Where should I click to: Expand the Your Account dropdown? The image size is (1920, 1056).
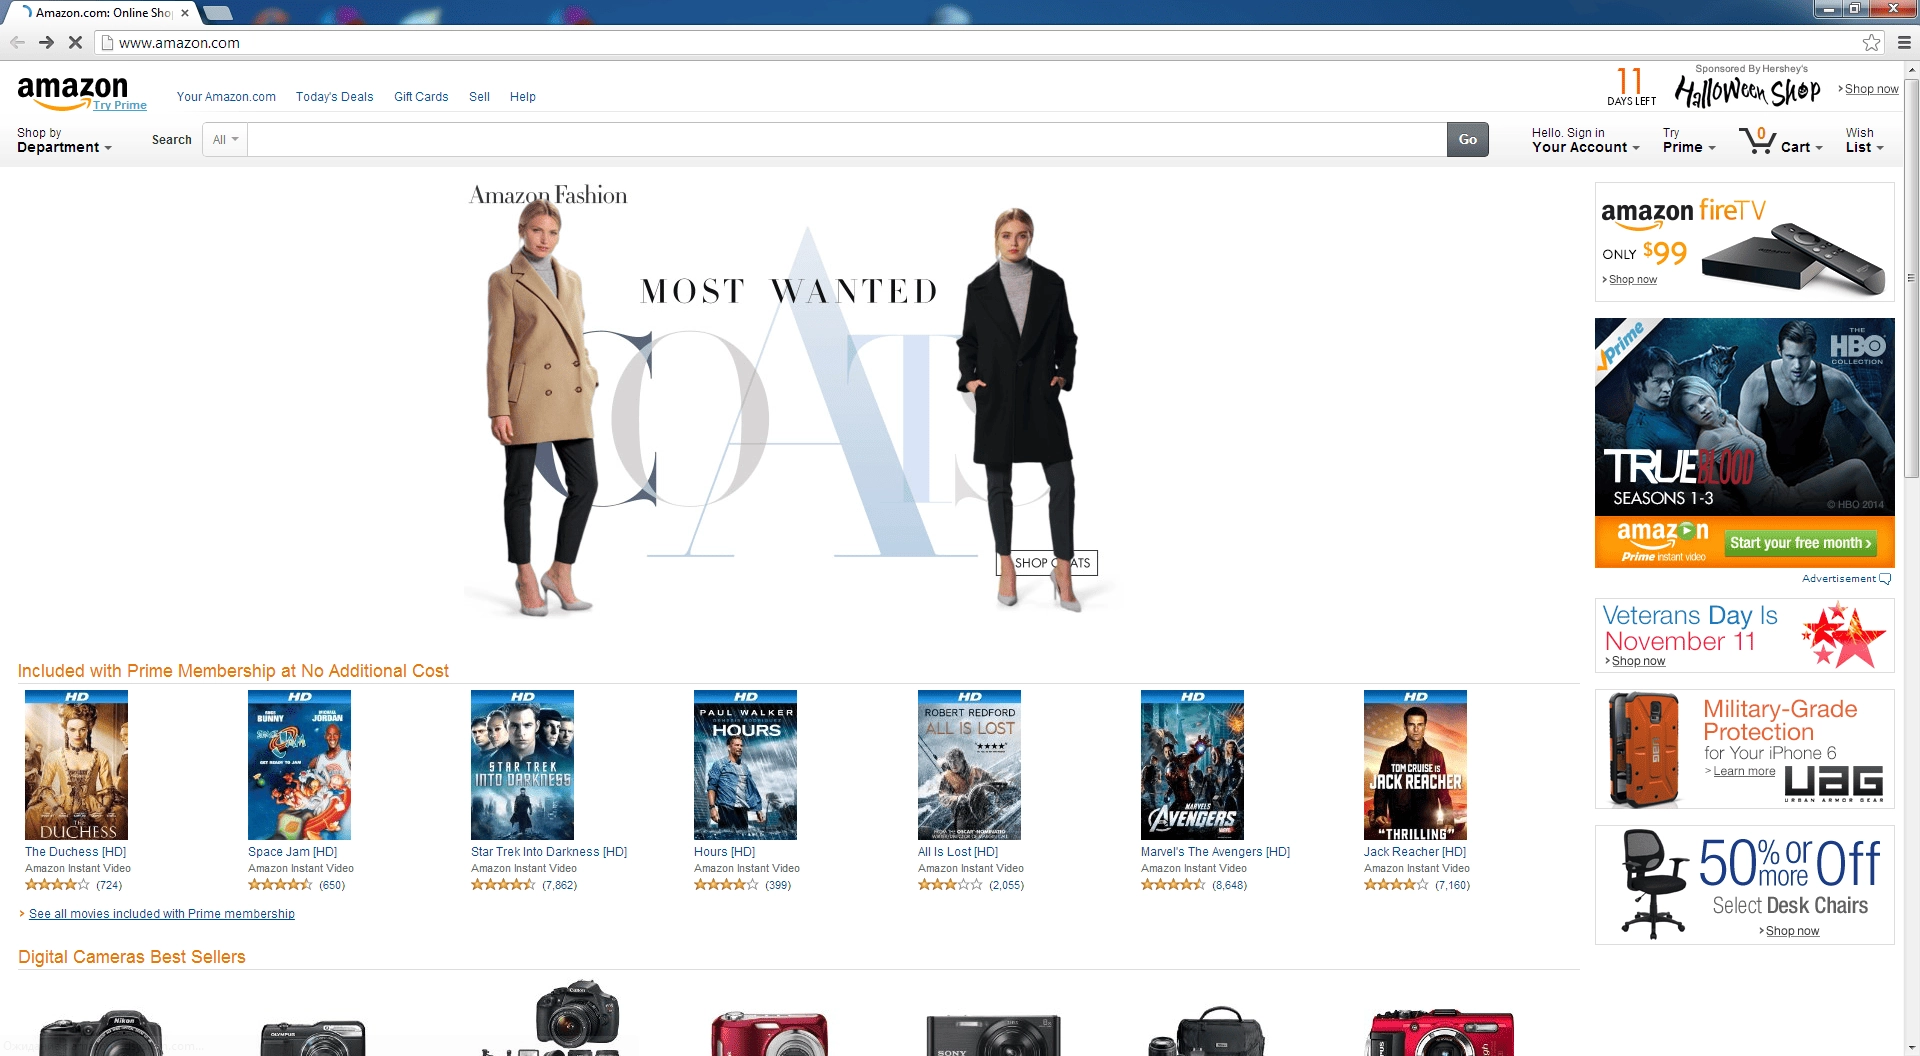(x=1585, y=140)
